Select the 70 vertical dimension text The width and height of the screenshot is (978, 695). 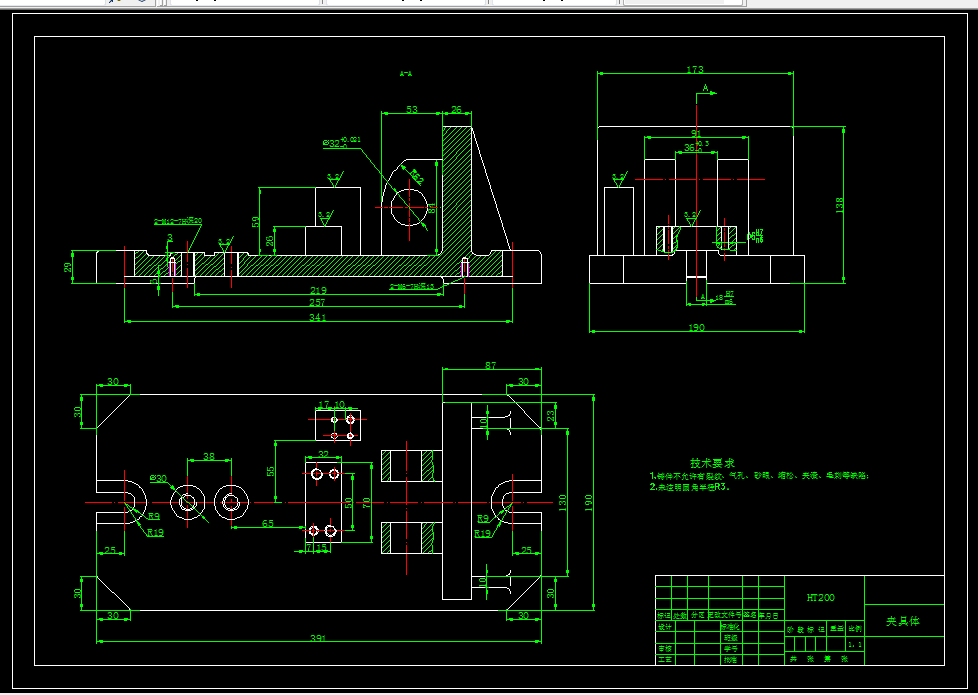click(x=367, y=502)
